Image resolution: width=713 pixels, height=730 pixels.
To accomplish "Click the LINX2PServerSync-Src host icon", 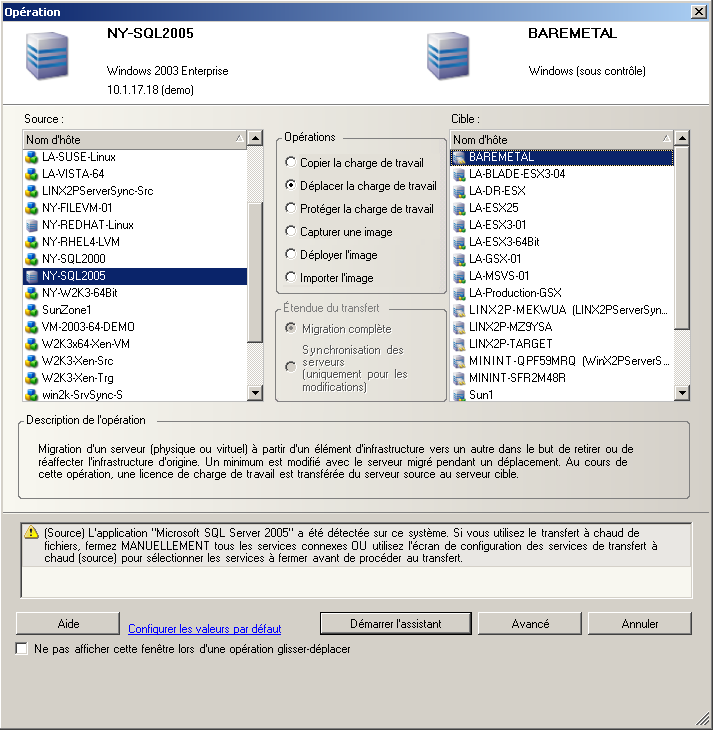I will coord(31,191).
